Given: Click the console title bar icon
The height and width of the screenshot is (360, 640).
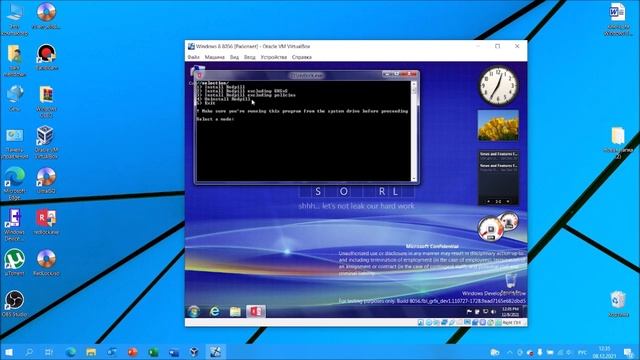Looking at the screenshot, I should [199, 75].
